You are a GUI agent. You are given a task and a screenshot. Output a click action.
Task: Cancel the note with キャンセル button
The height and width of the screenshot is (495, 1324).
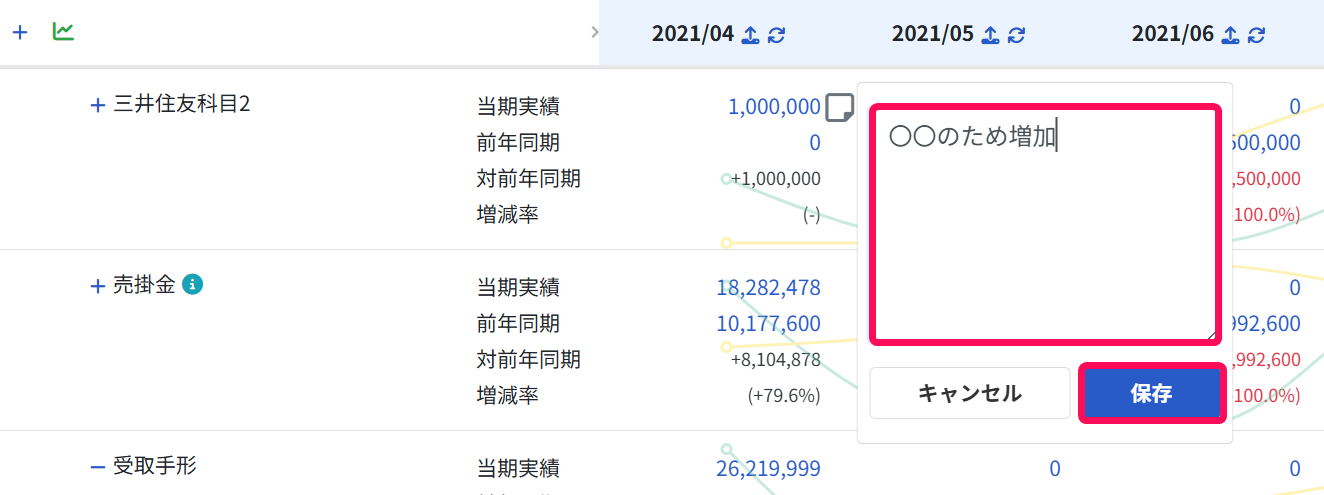(x=970, y=393)
